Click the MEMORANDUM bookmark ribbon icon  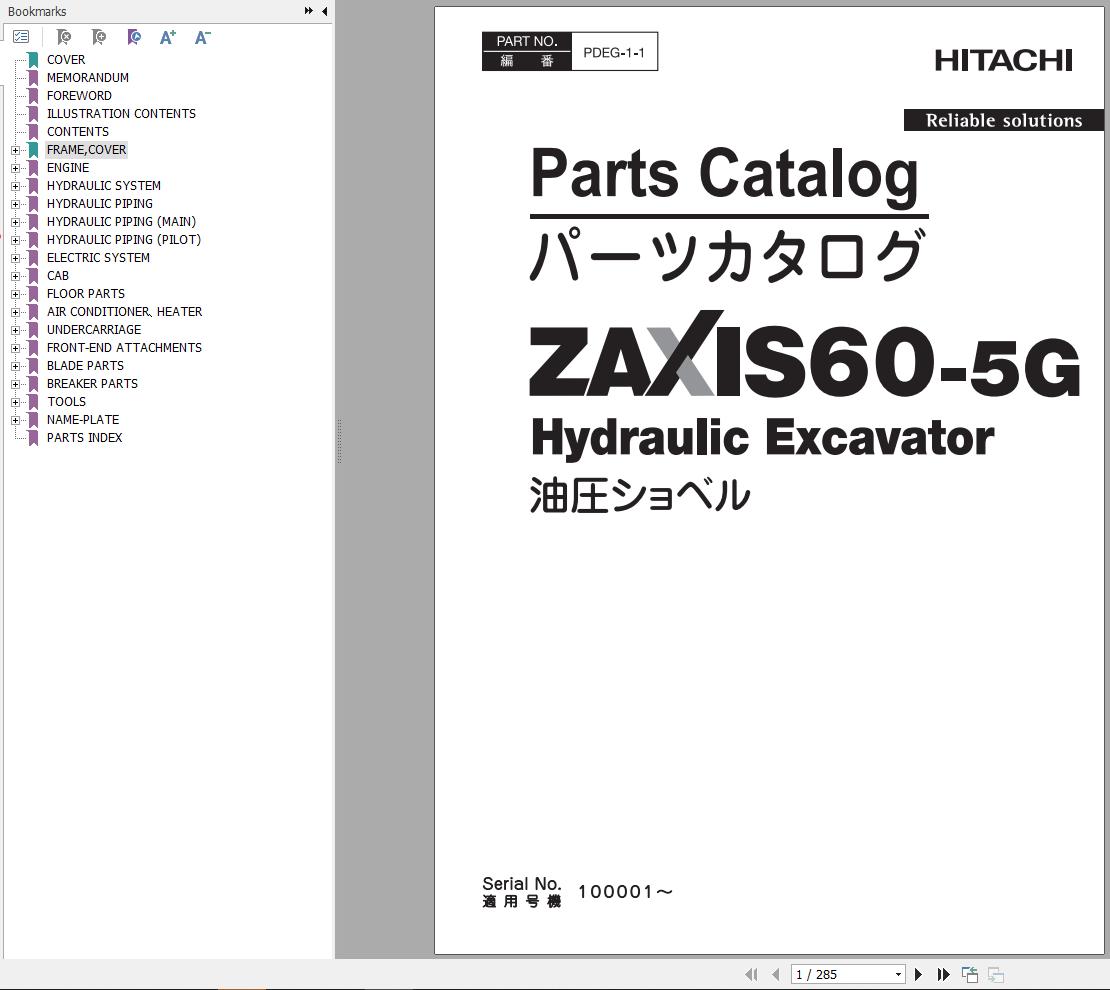[x=33, y=78]
